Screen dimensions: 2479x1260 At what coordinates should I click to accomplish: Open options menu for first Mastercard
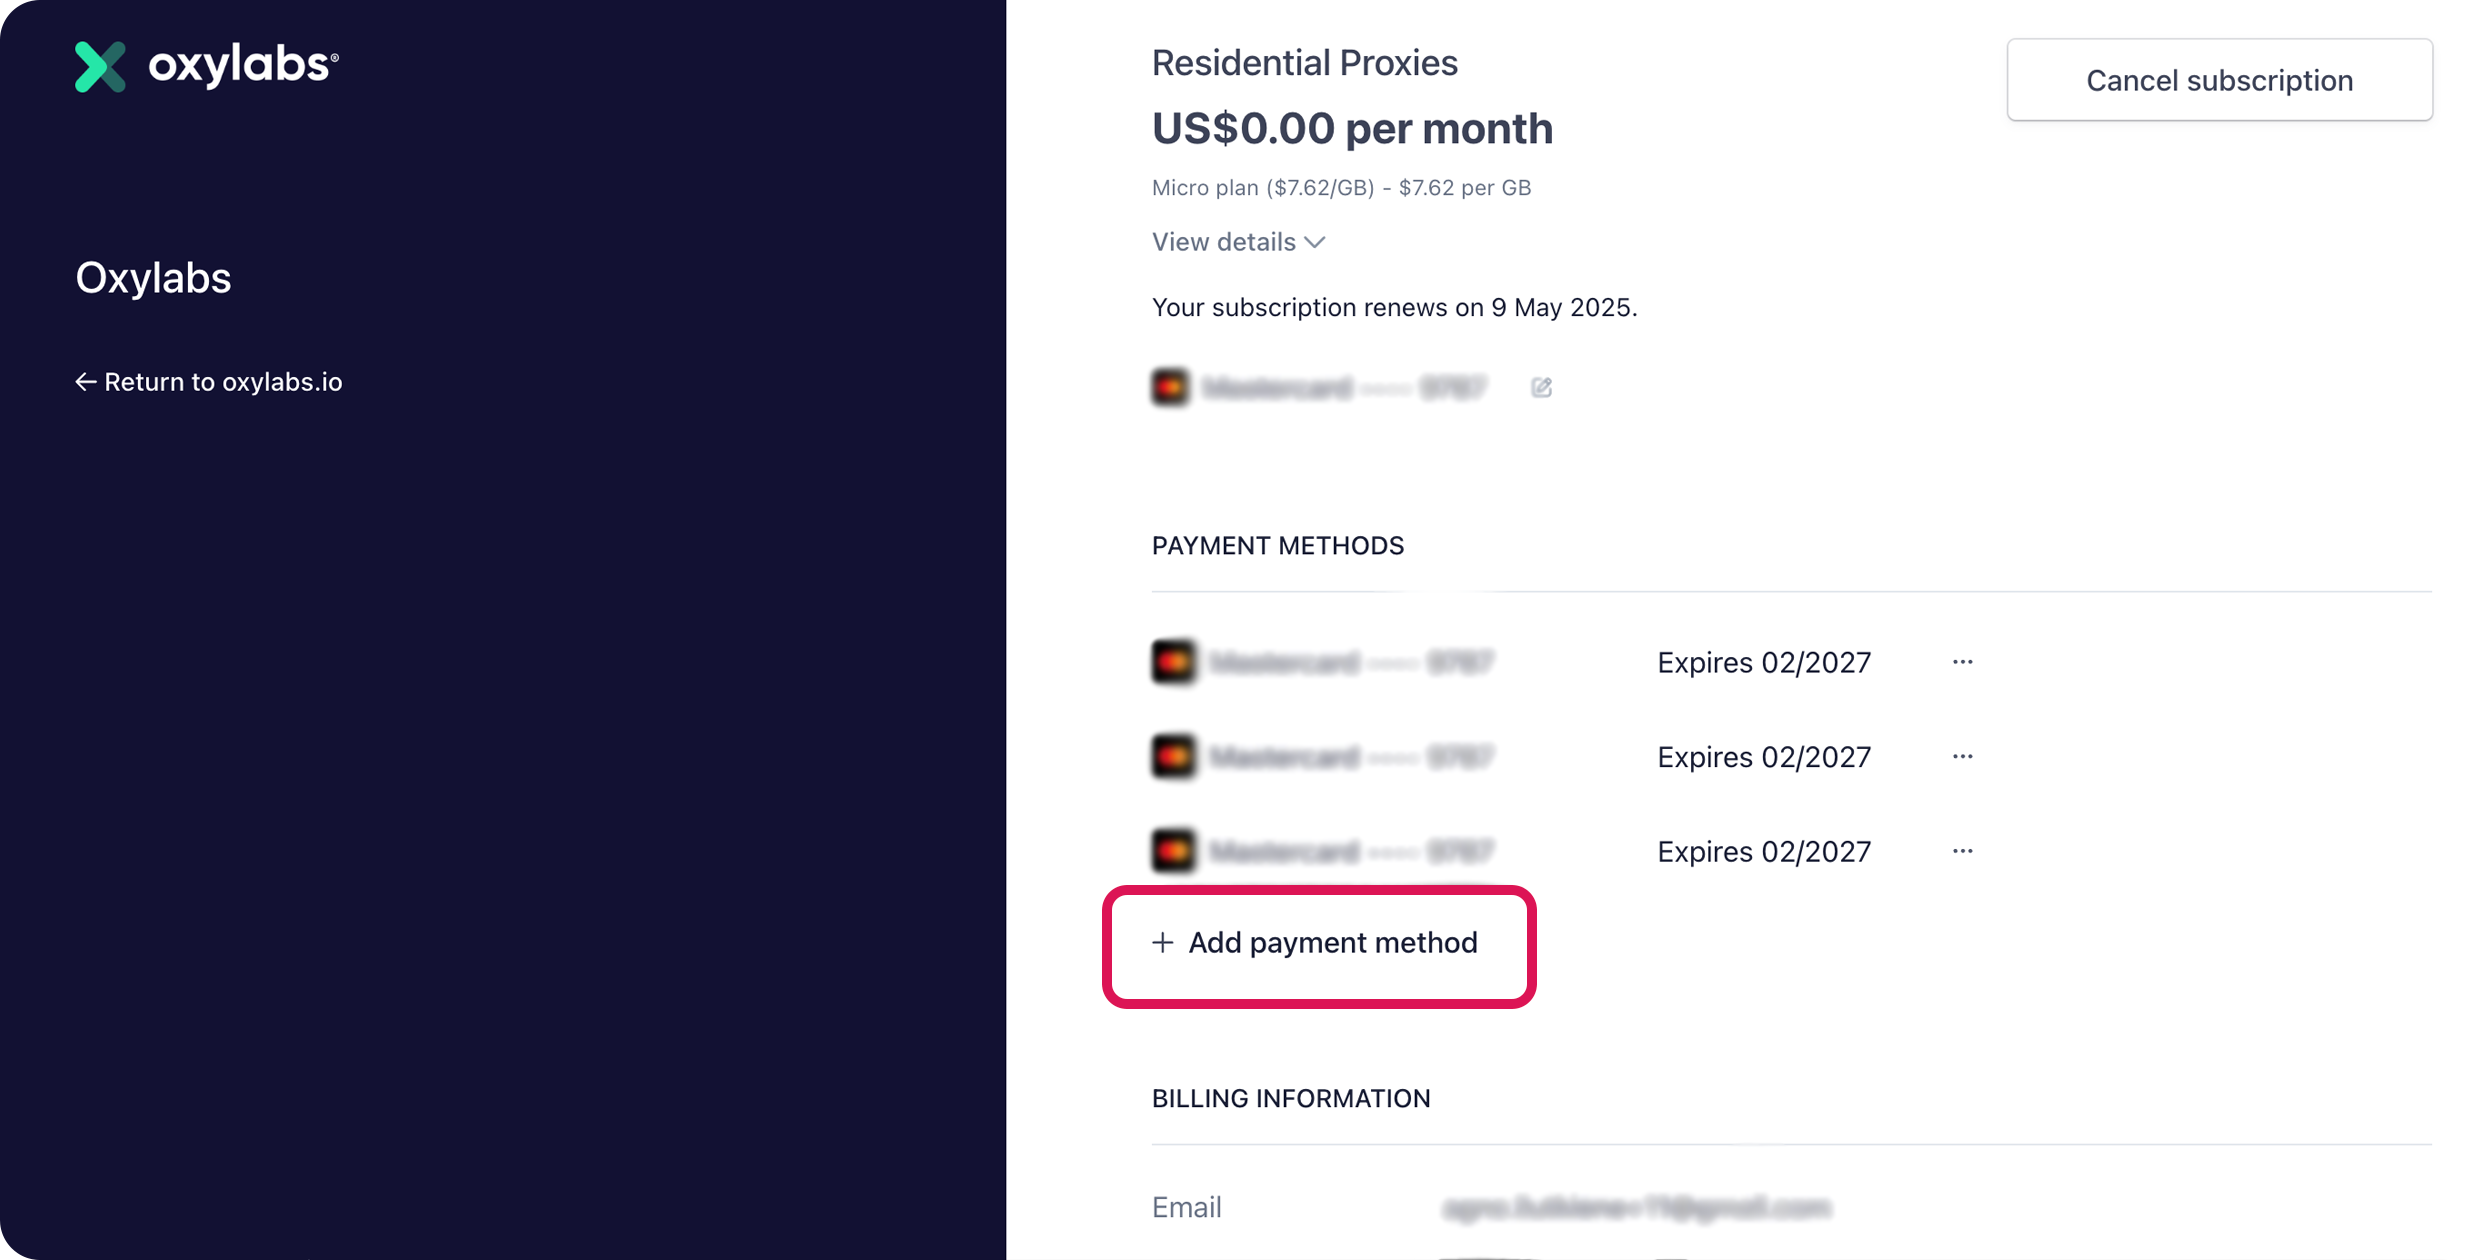(1962, 662)
